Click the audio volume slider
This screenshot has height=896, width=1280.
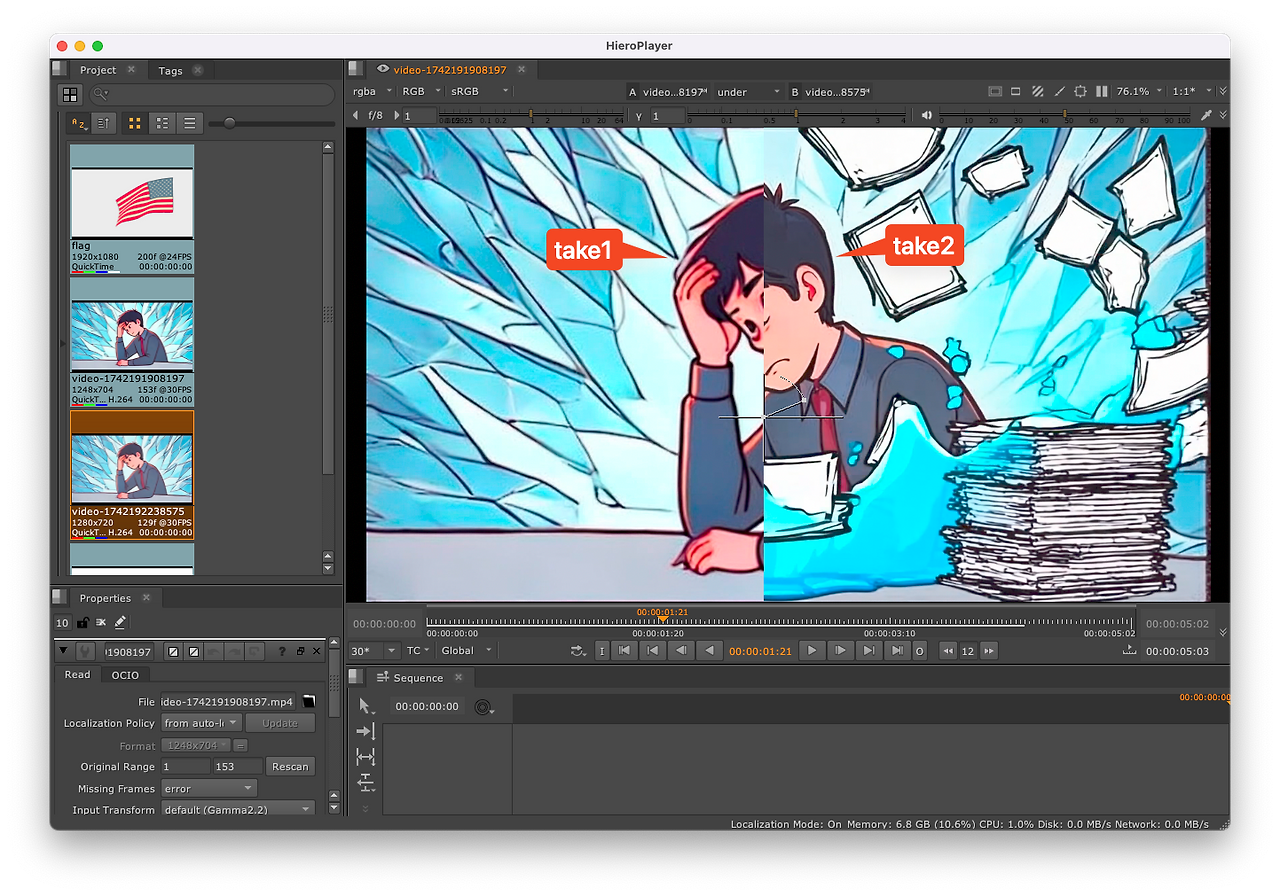click(1065, 115)
